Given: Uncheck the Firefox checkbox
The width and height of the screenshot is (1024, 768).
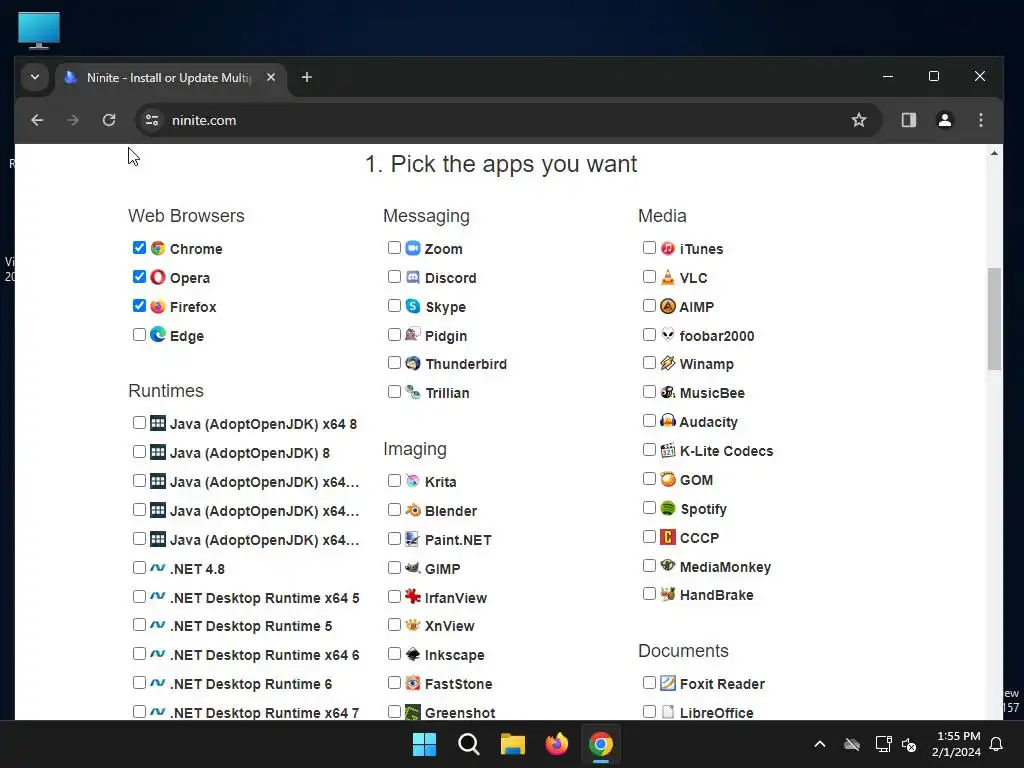Looking at the screenshot, I should pyautogui.click(x=139, y=305).
